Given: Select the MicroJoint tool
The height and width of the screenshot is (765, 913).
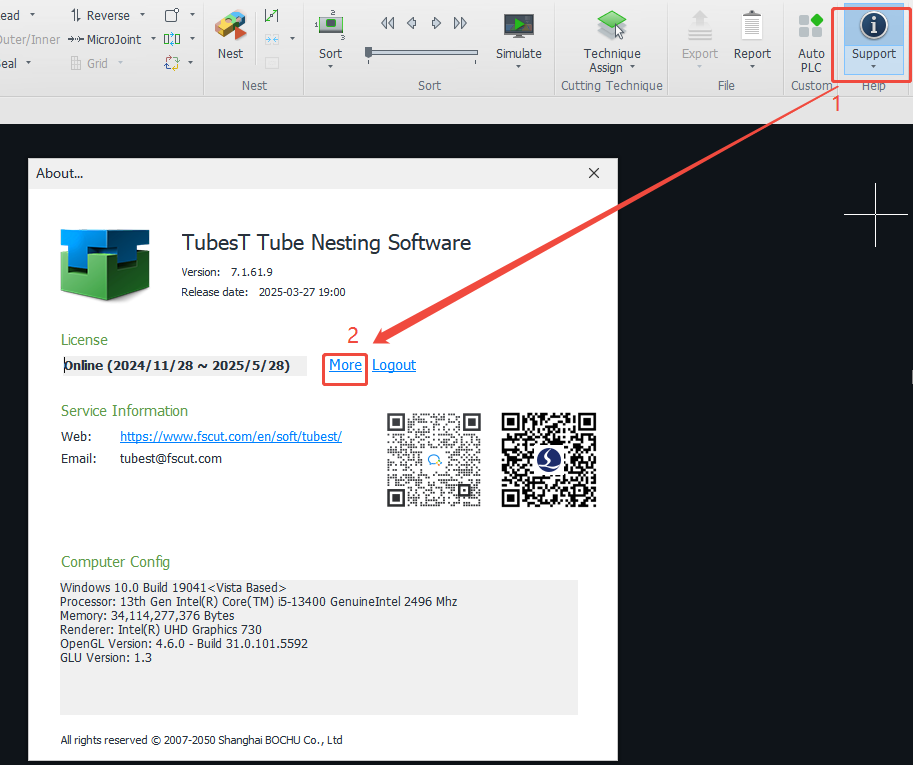Looking at the screenshot, I should [x=105, y=40].
